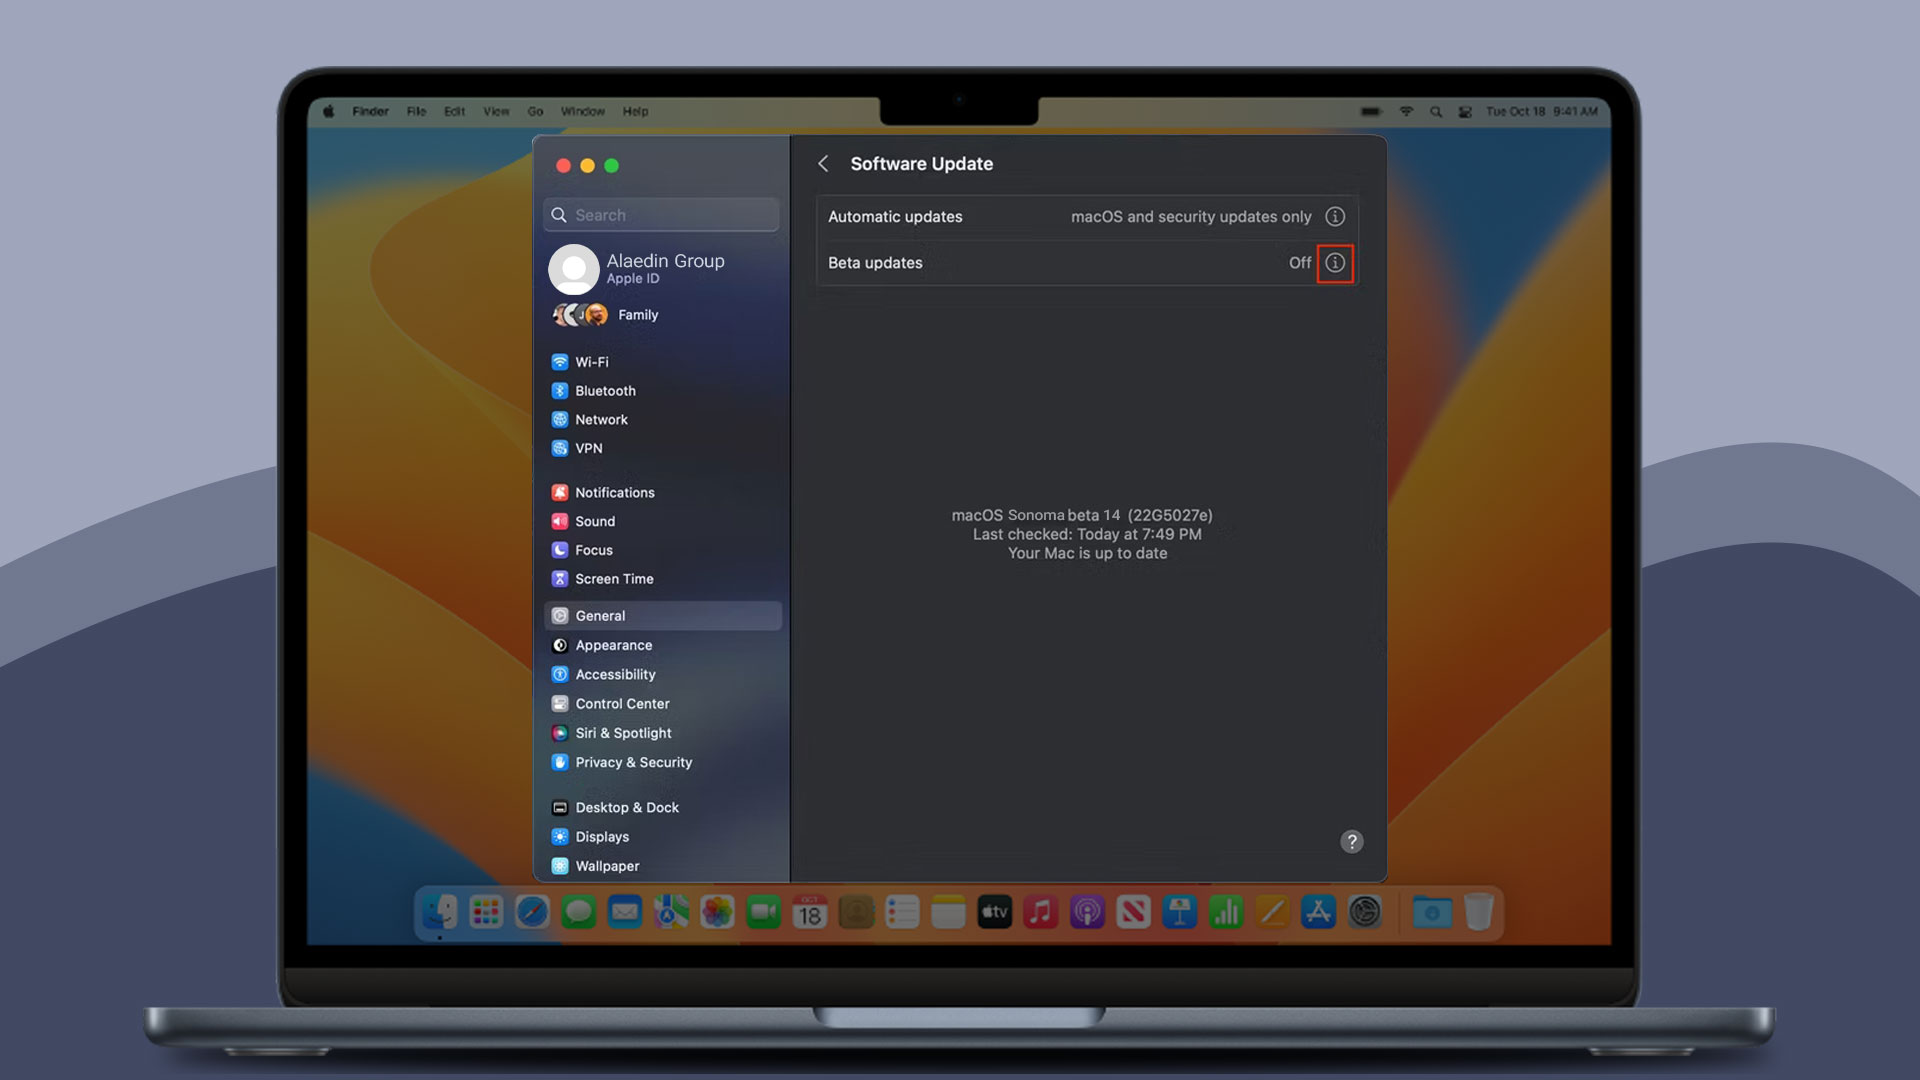This screenshot has height=1080, width=1920.
Task: Launch Safari from the Dock
Action: [532, 912]
